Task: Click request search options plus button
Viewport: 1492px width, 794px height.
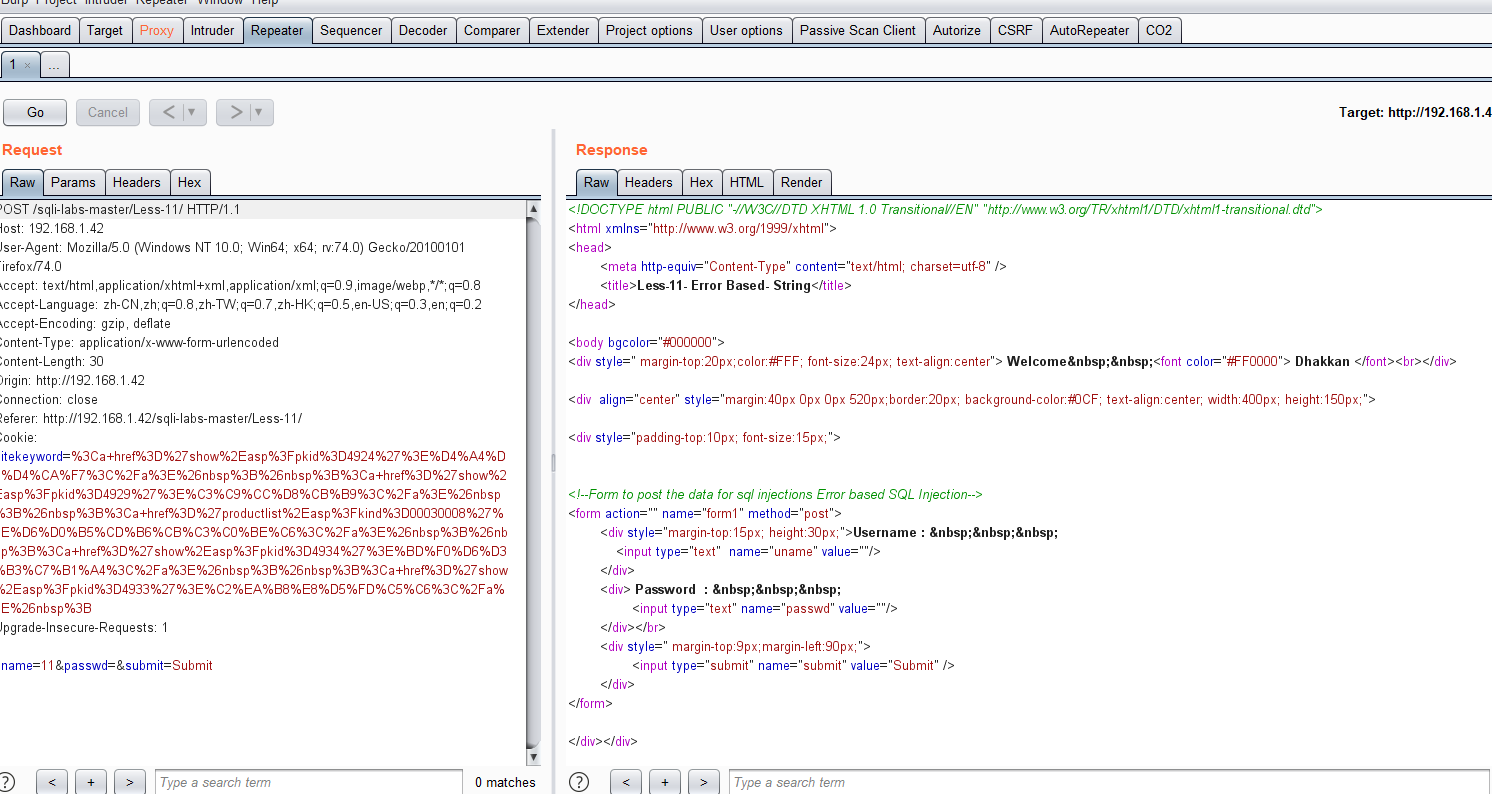Action: 90,782
